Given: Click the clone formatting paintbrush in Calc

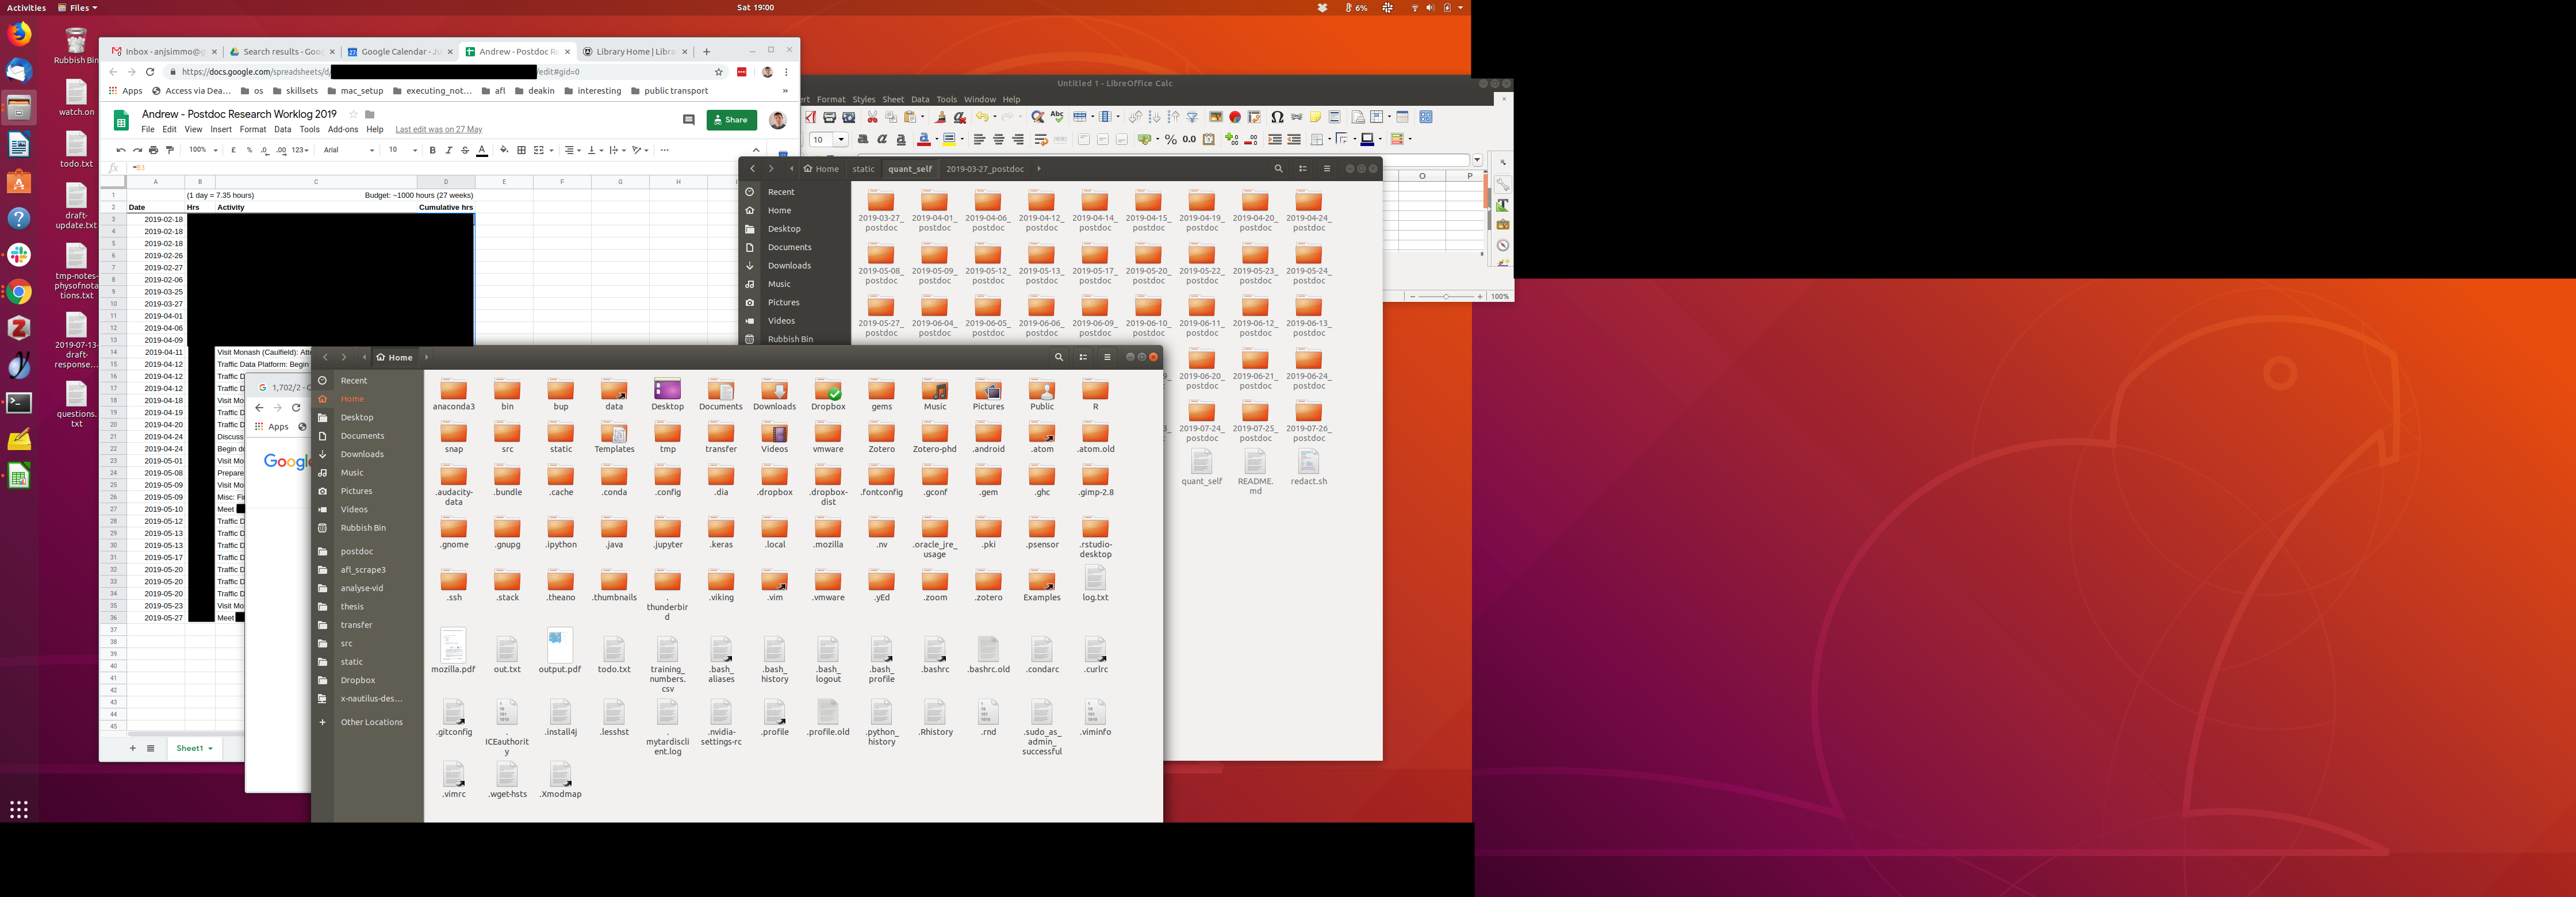Looking at the screenshot, I should (940, 117).
